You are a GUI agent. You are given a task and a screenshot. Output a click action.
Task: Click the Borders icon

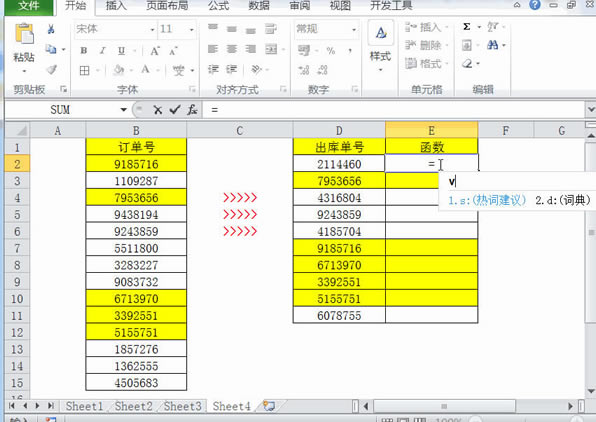click(x=84, y=70)
